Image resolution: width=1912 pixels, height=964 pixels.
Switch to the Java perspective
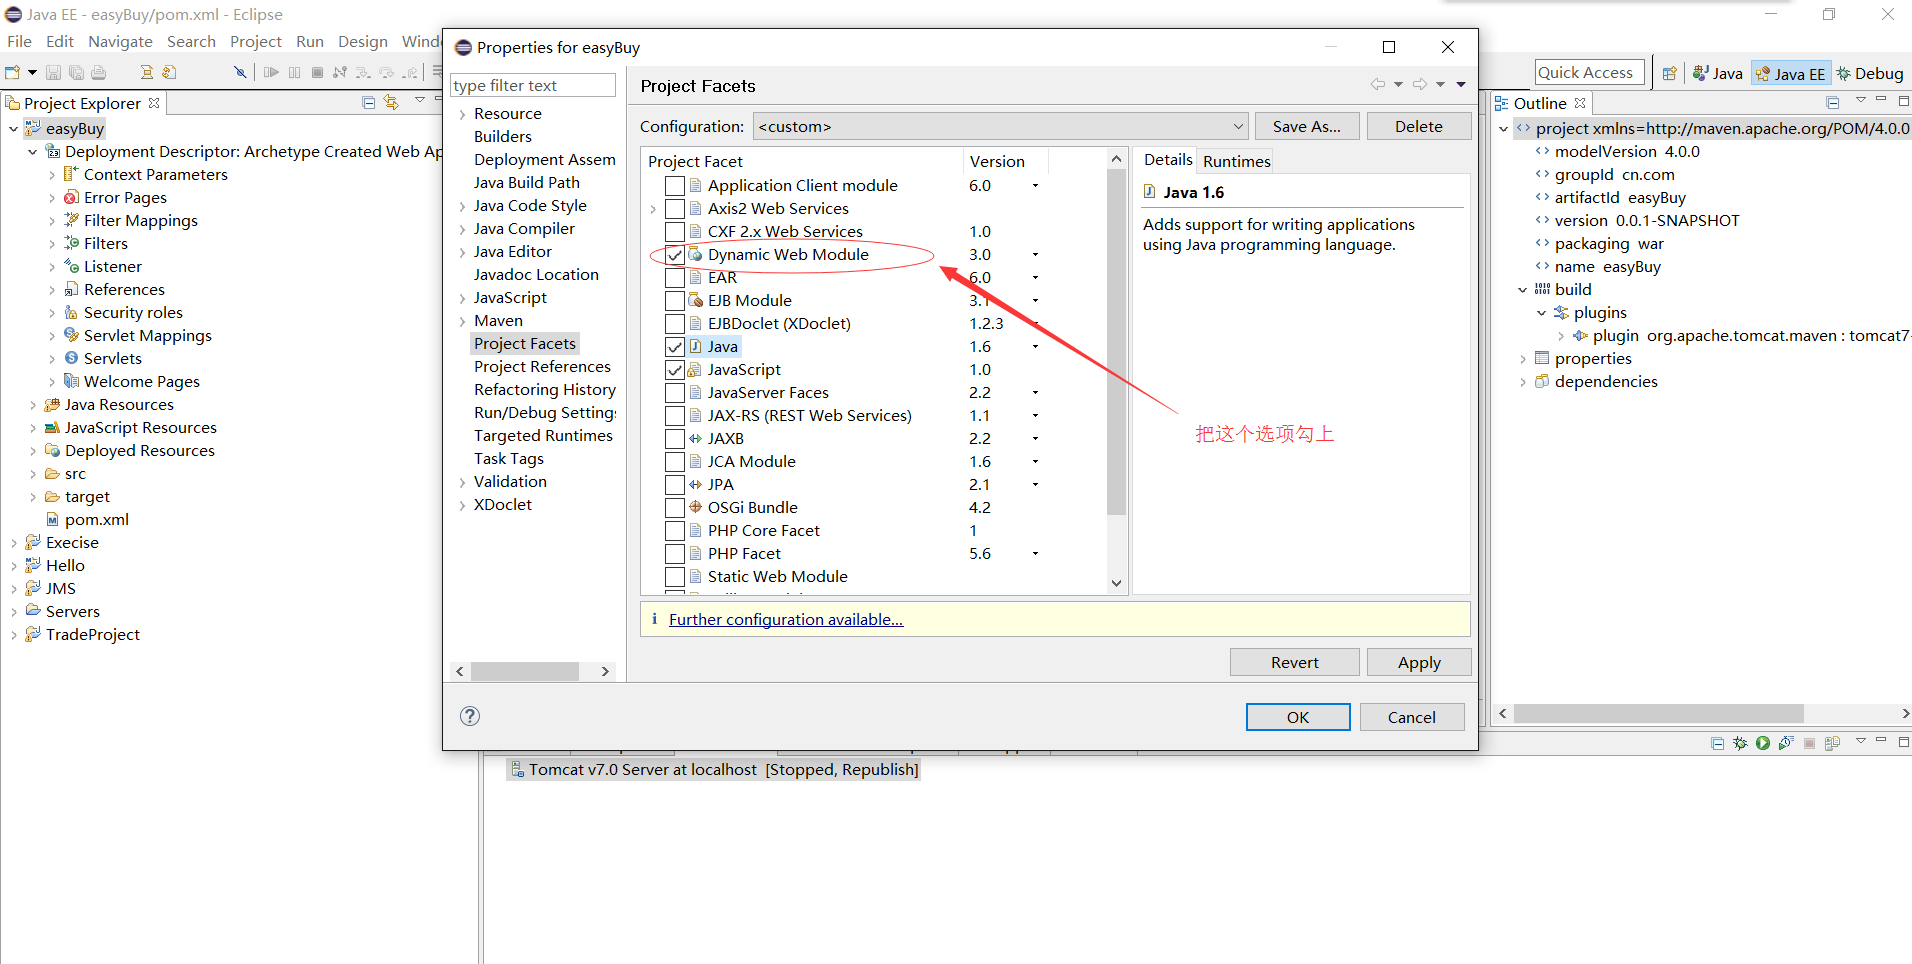[1718, 73]
